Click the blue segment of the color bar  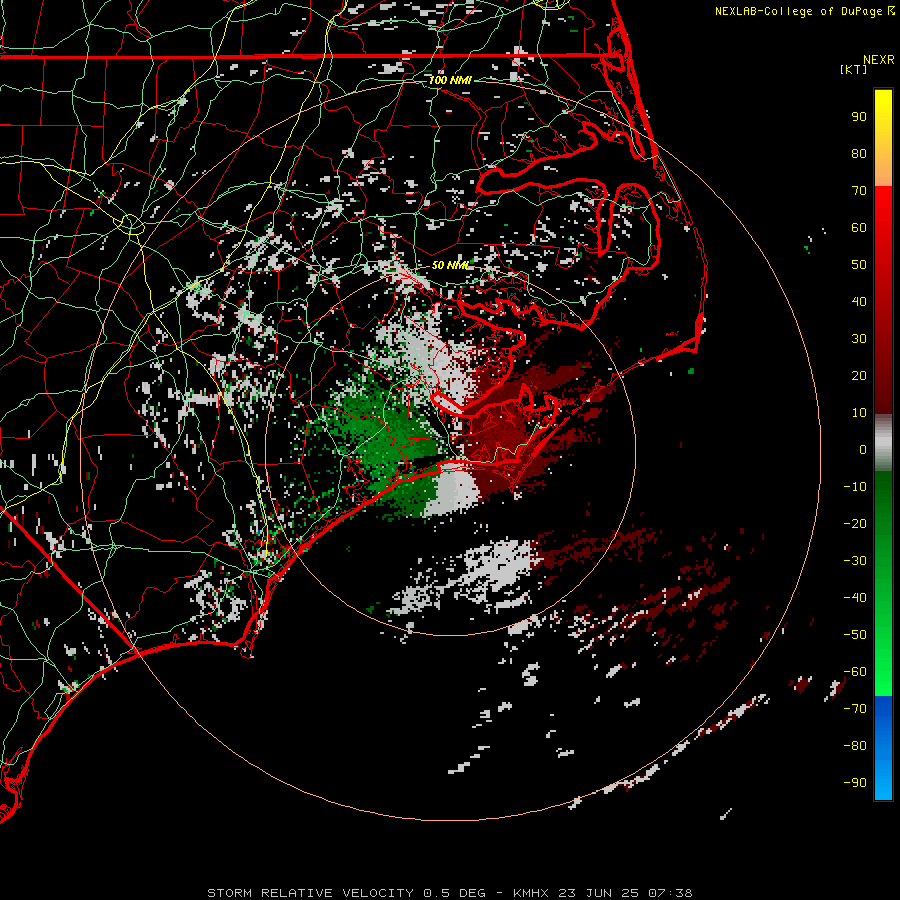[x=883, y=748]
